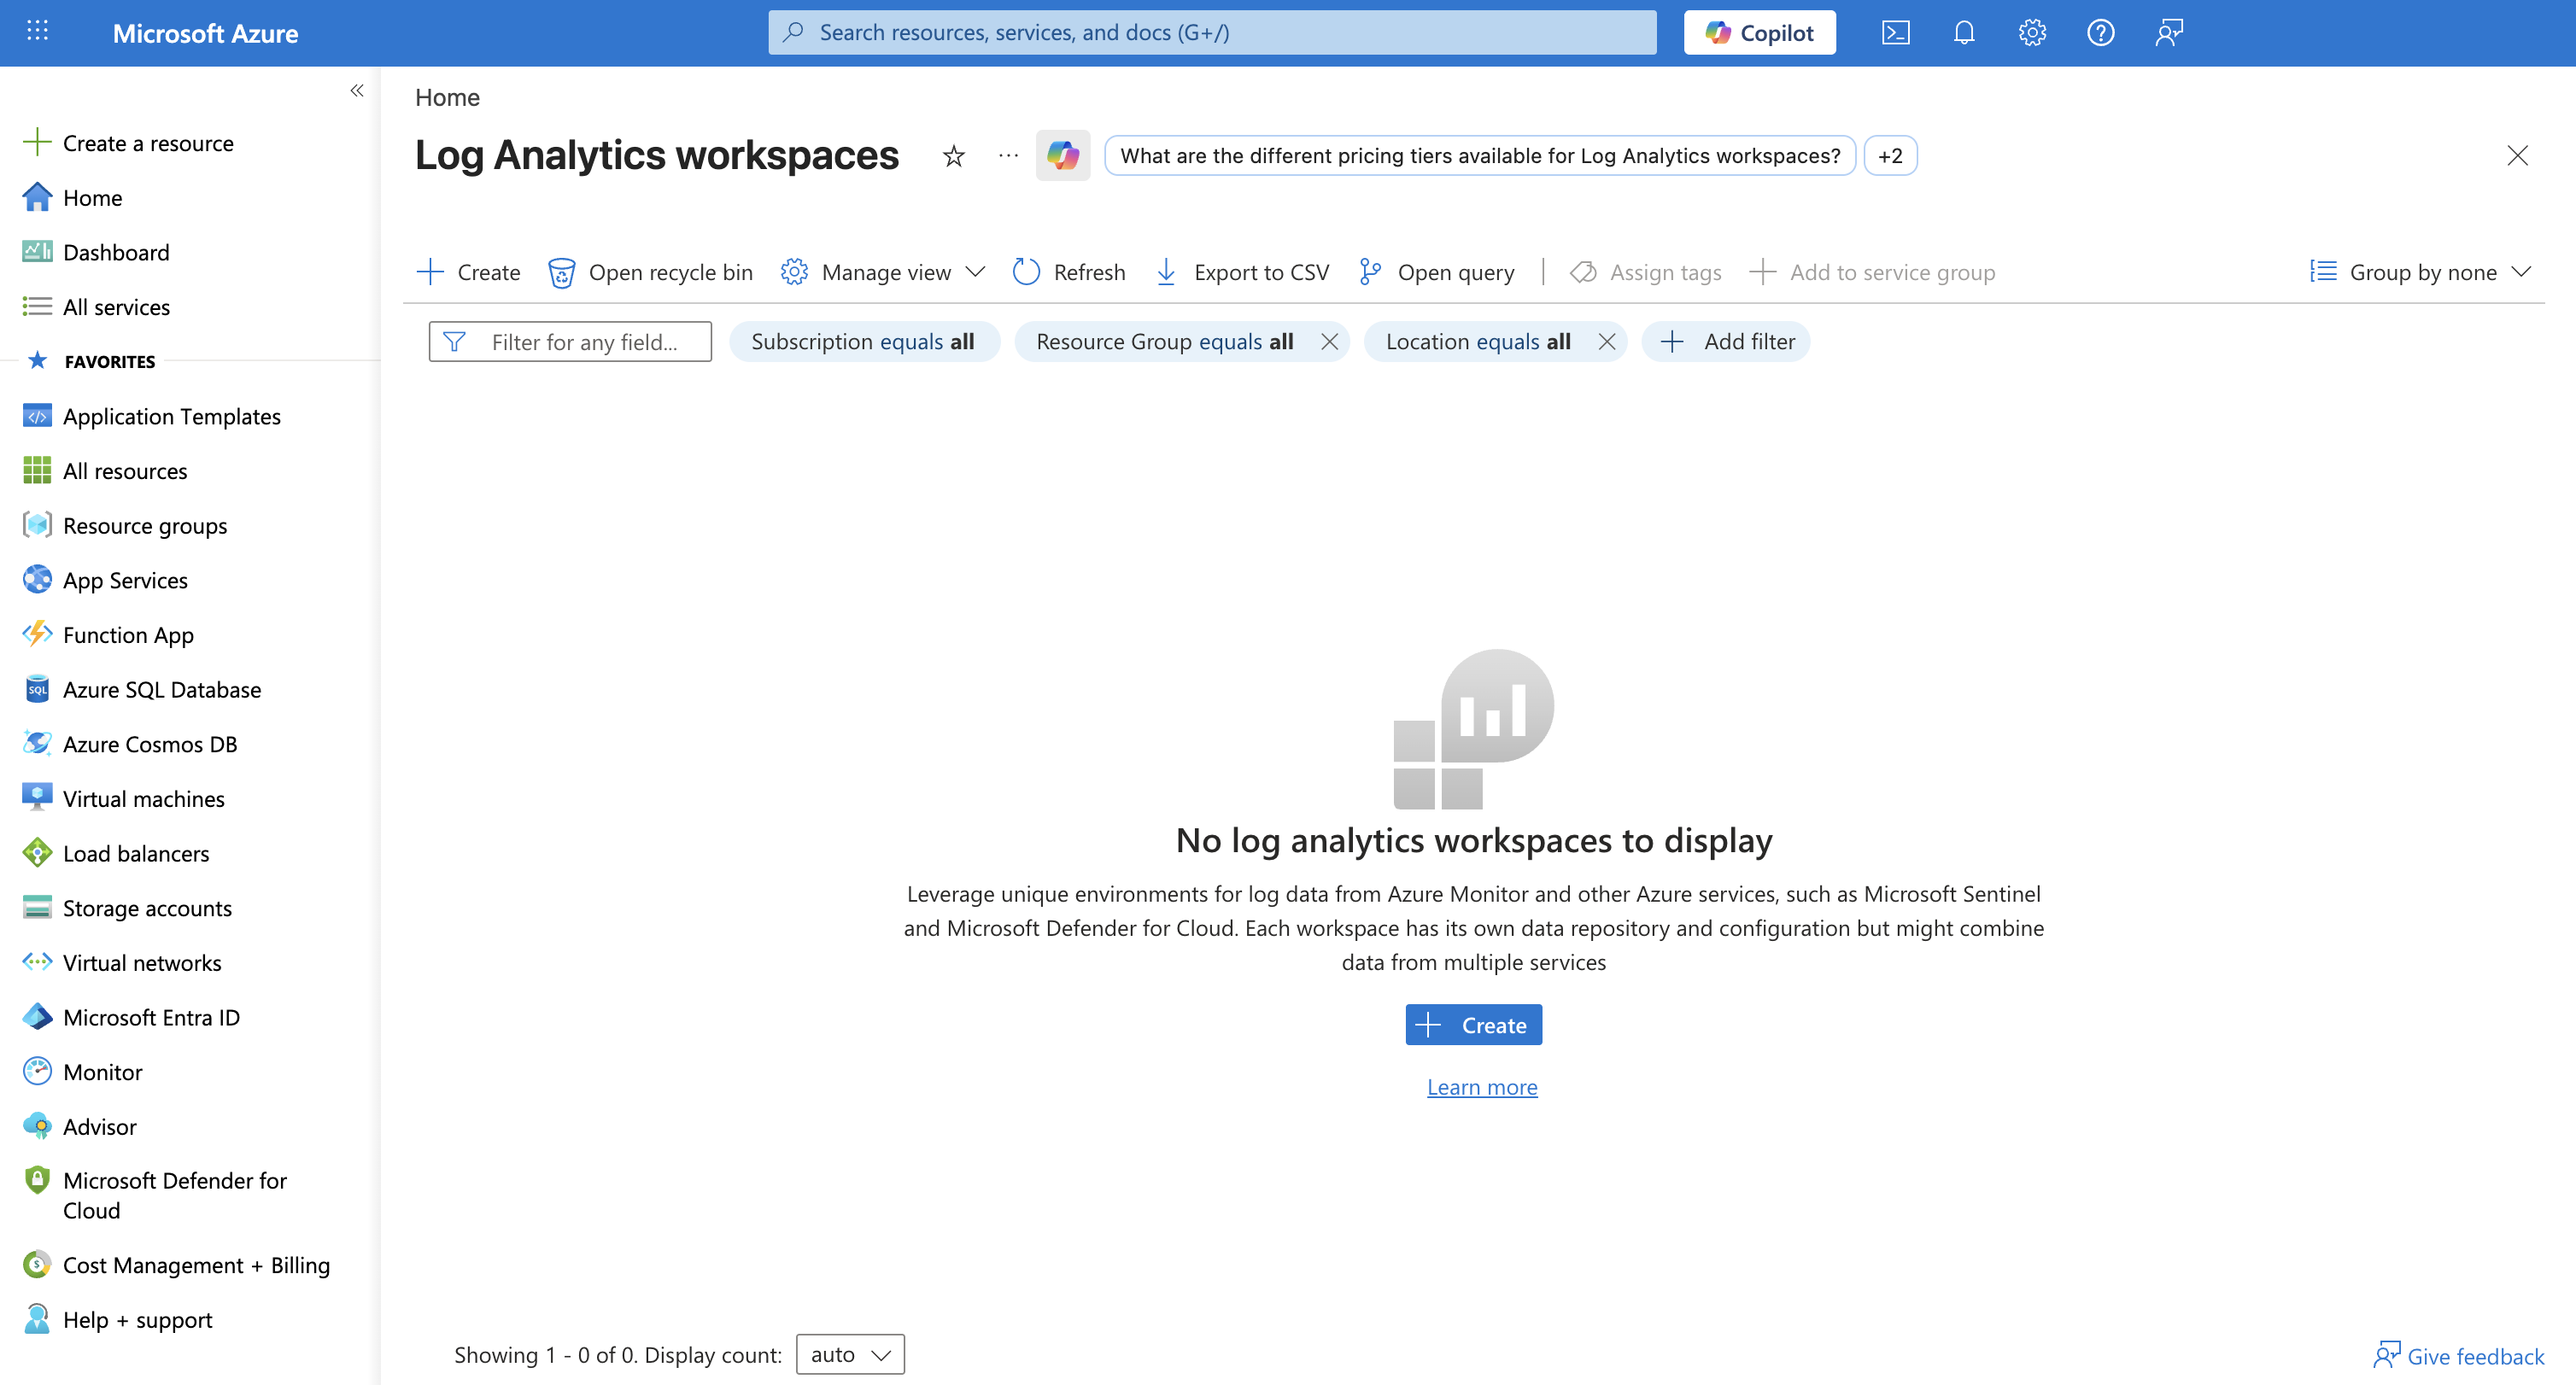2576x1385 pixels.
Task: Open Cloud Shell from top bar
Action: [1895, 33]
